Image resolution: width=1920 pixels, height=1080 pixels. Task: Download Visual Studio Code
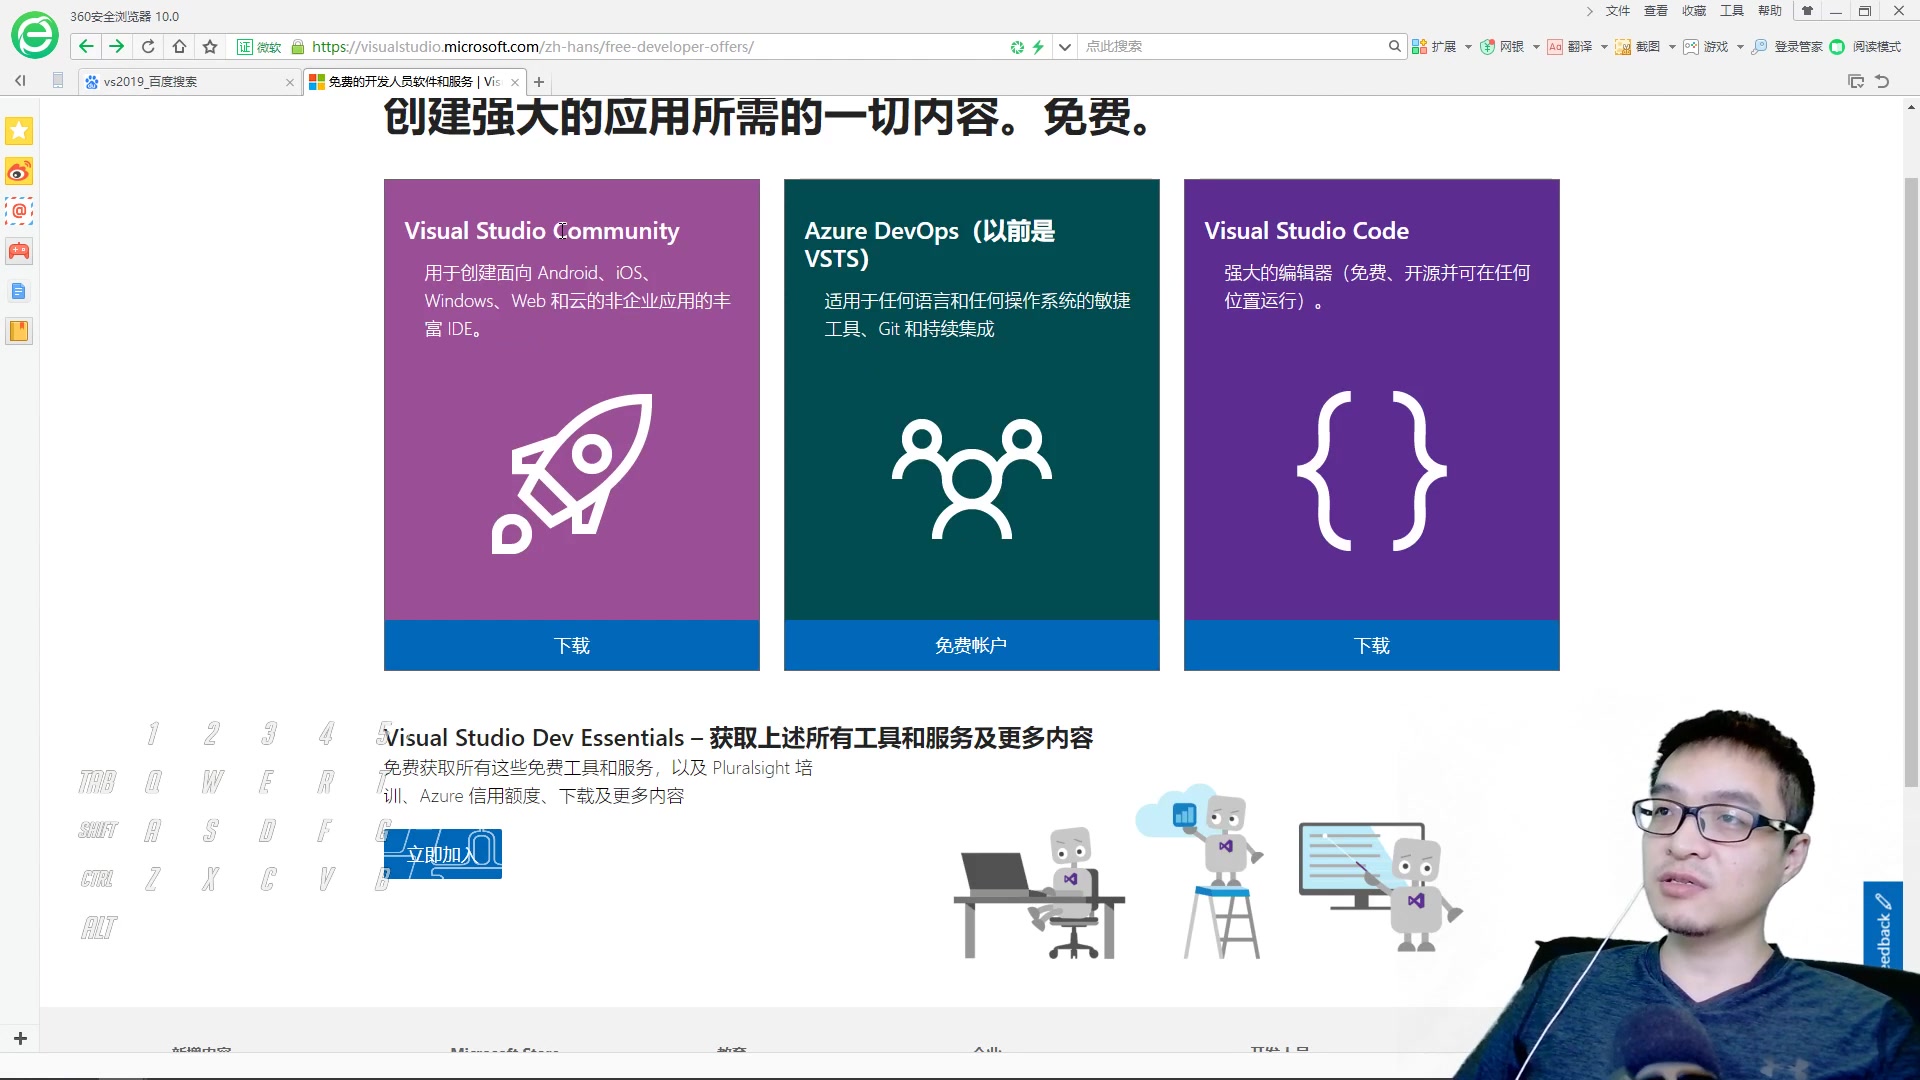1372,645
